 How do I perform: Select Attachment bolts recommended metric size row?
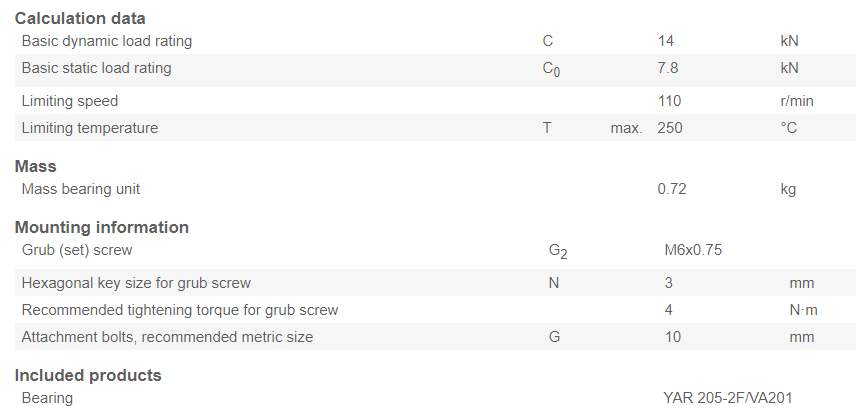pyautogui.click(x=435, y=337)
